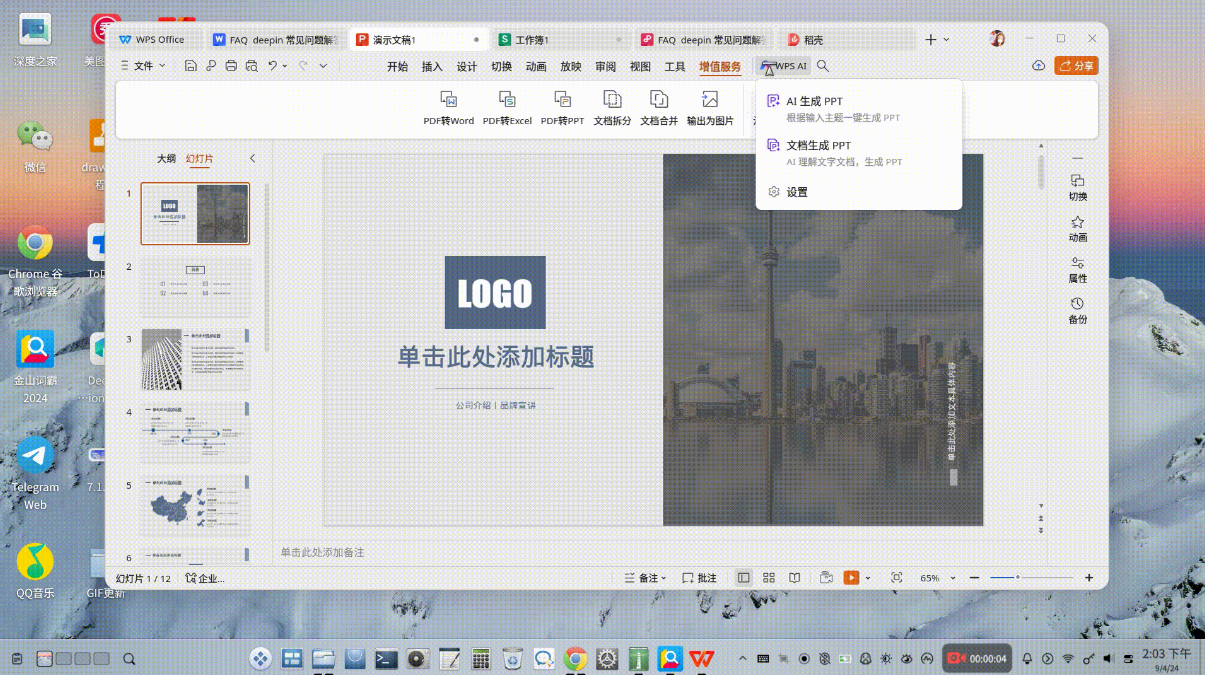1205x675 pixels.
Task: Select the PDF转Word conversion tool
Action: 449,108
